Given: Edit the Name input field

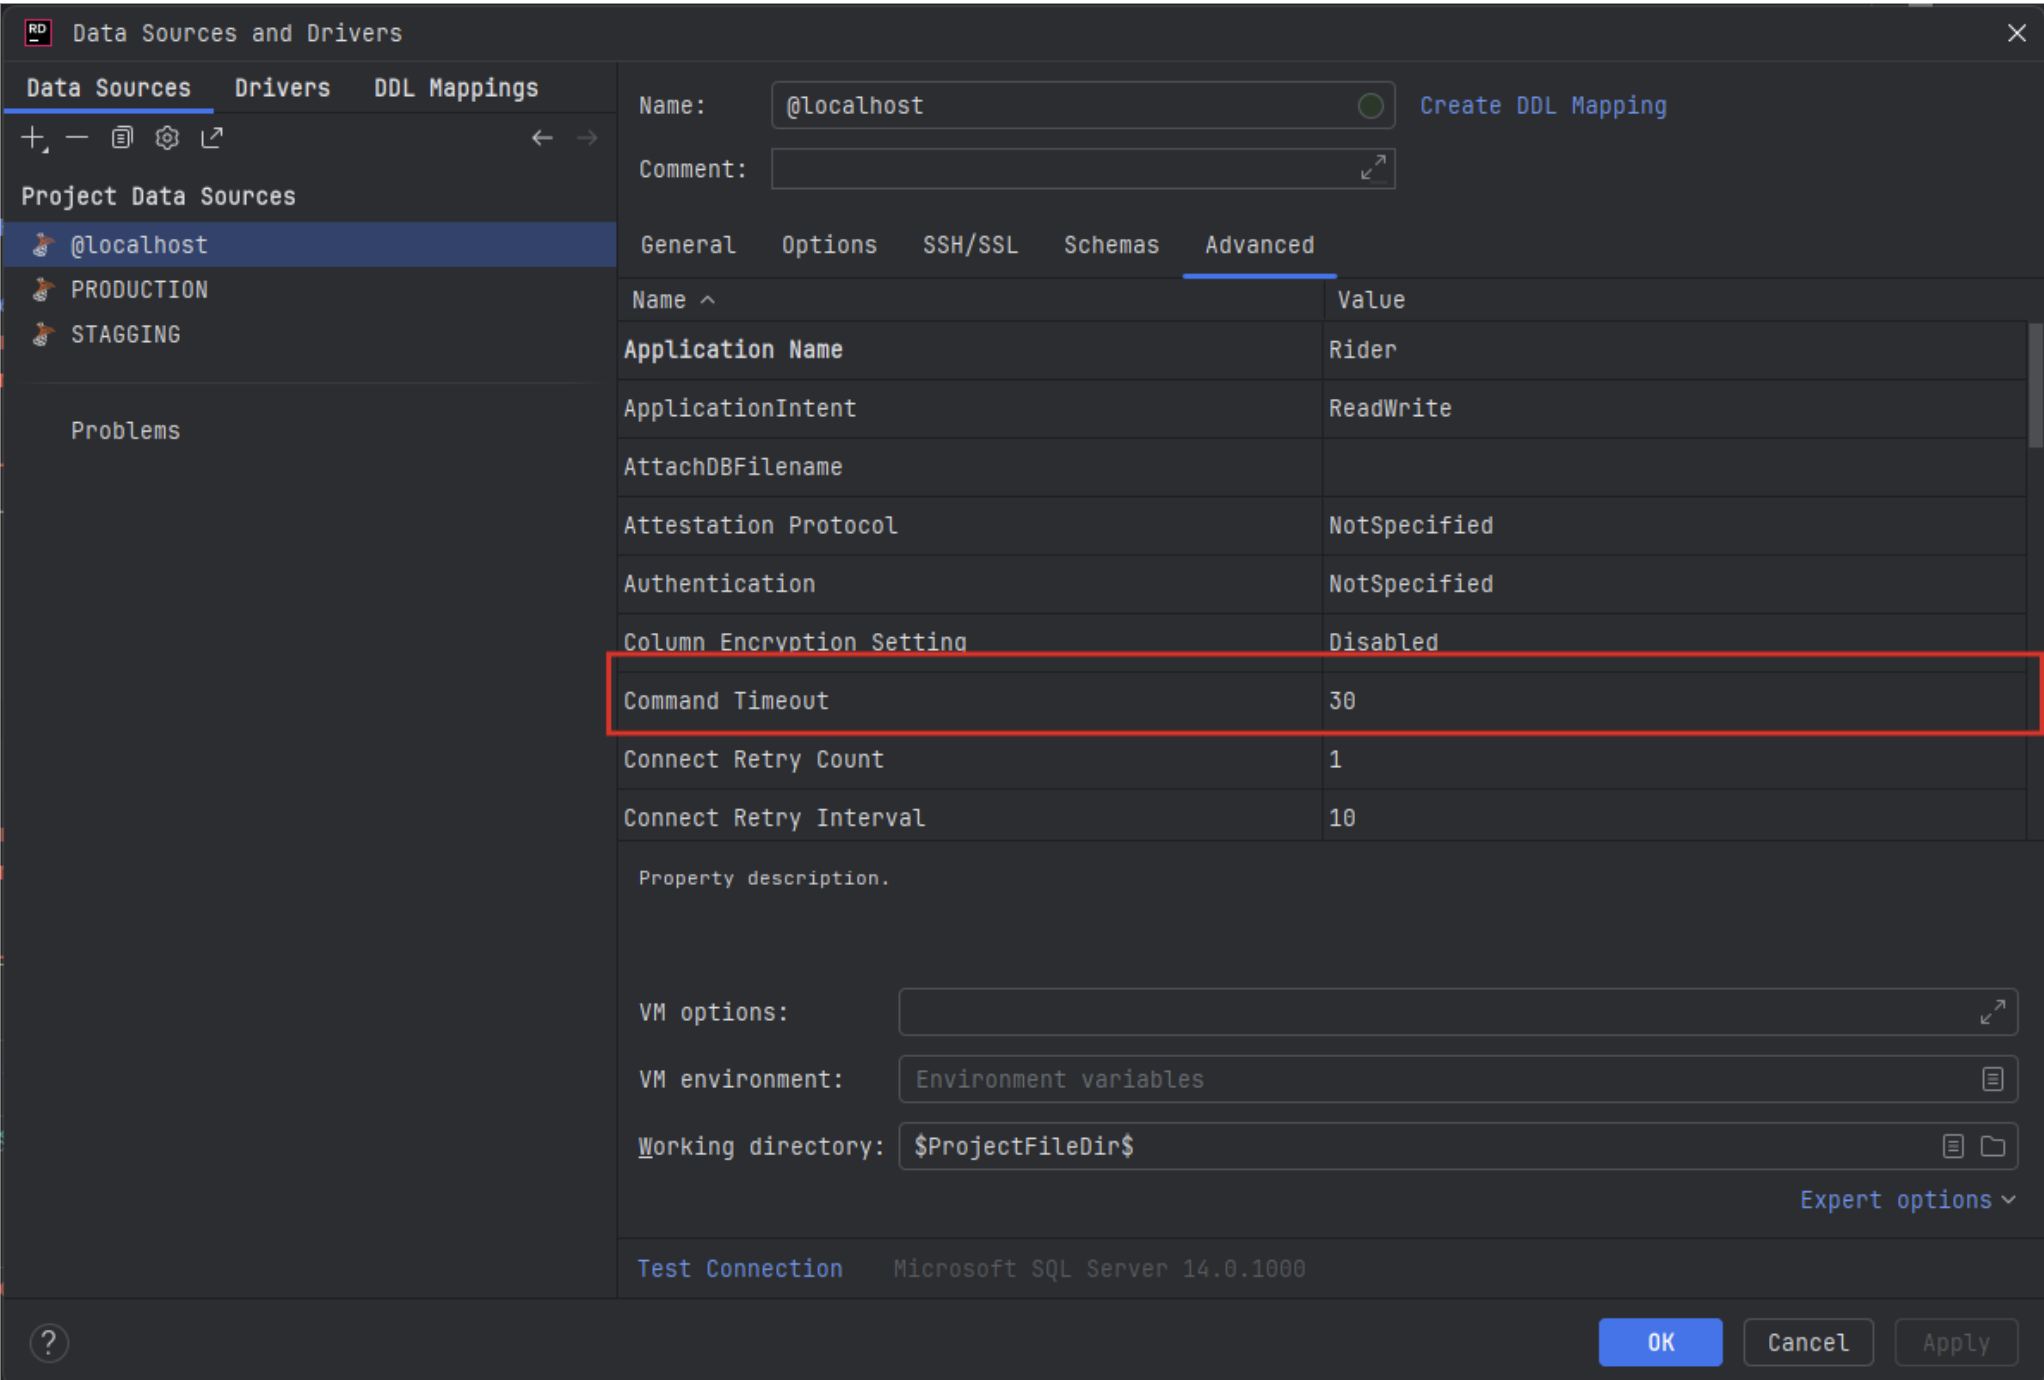Looking at the screenshot, I should click(1083, 105).
